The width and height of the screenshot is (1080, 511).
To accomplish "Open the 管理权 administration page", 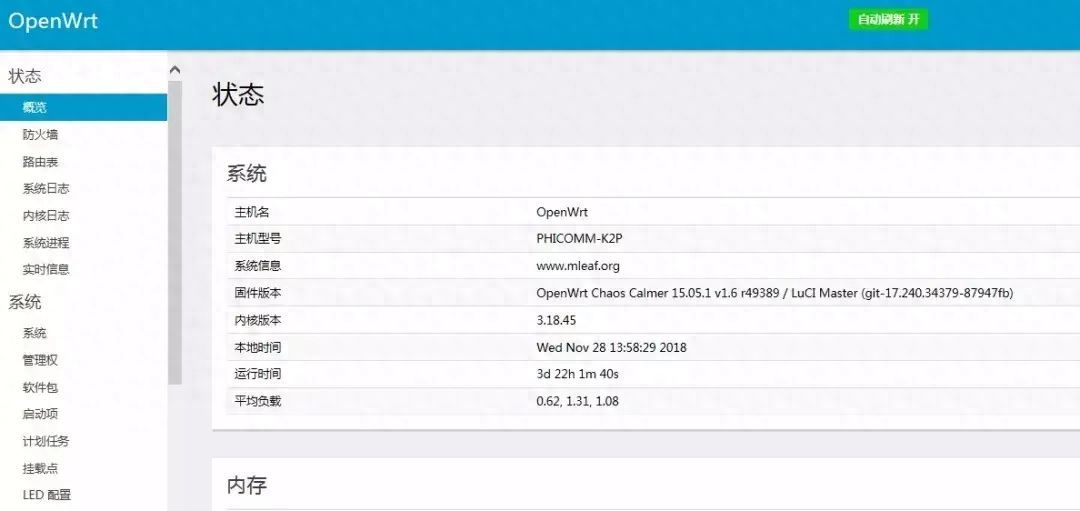I will (x=40, y=360).
